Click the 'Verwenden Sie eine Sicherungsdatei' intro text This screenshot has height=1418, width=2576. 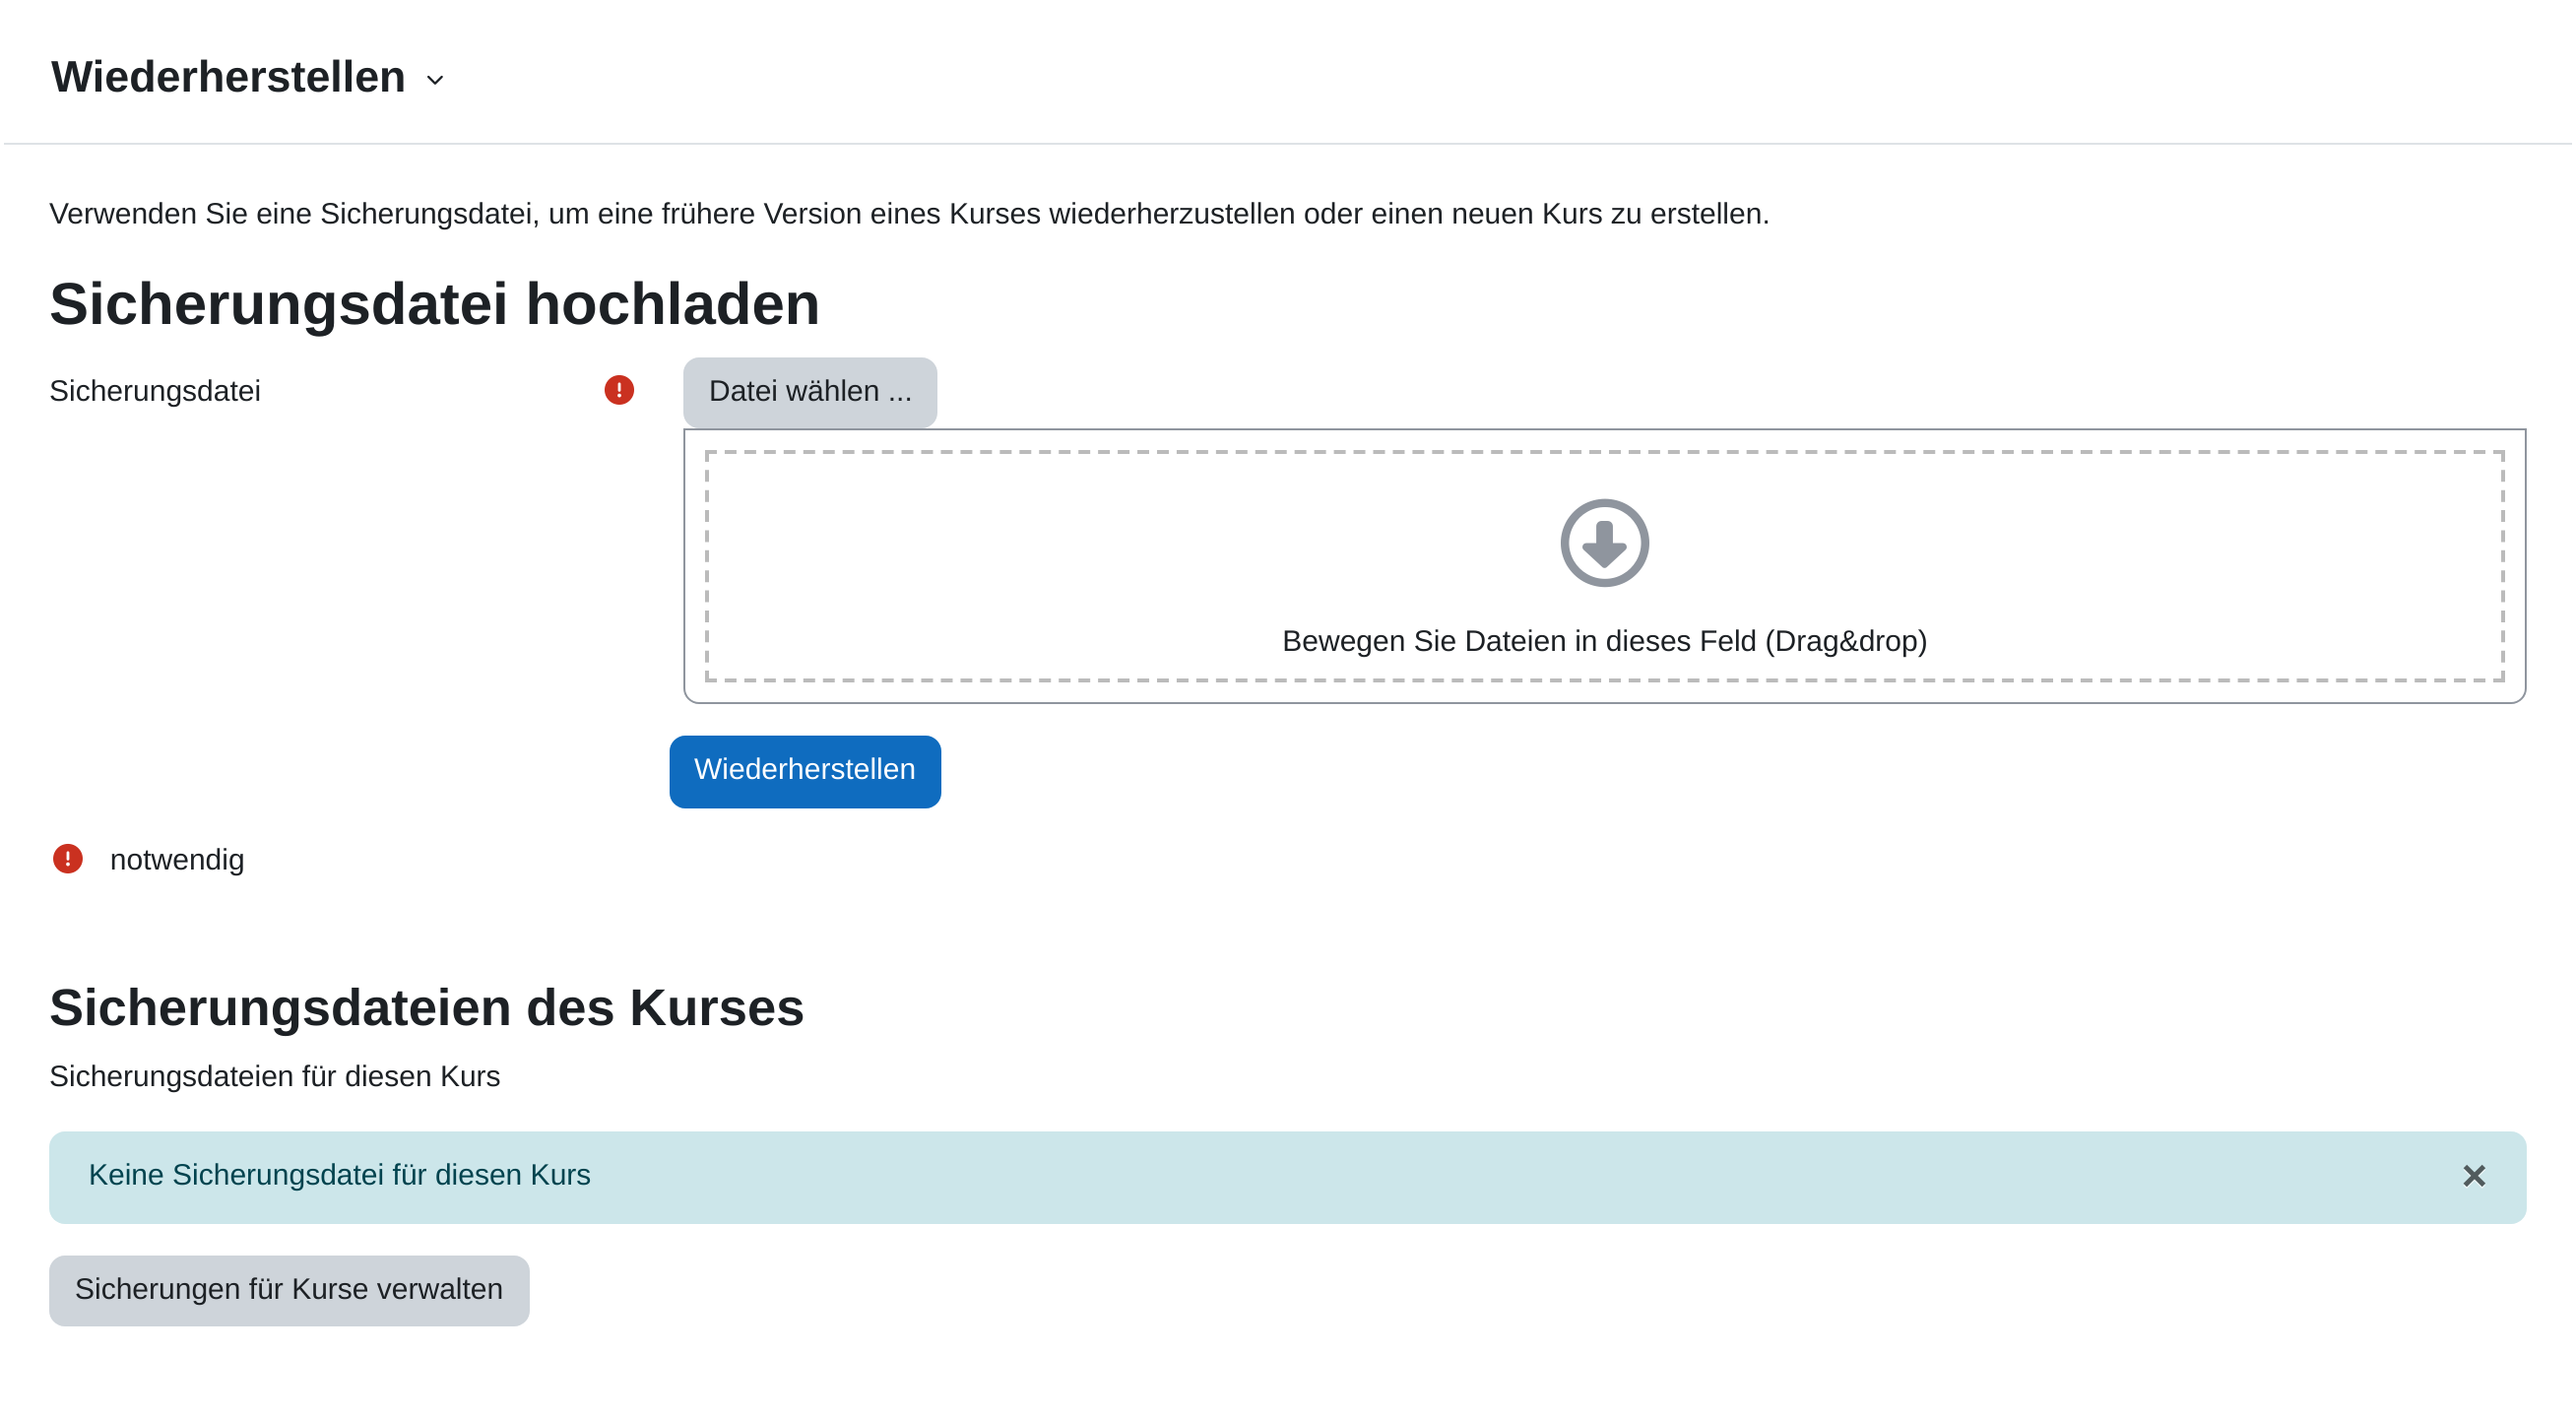pos(909,214)
